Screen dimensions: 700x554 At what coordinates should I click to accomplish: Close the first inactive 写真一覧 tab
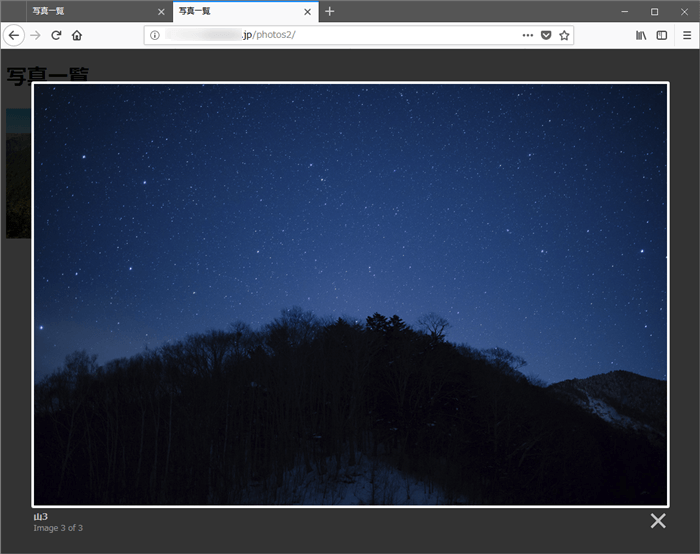161,12
